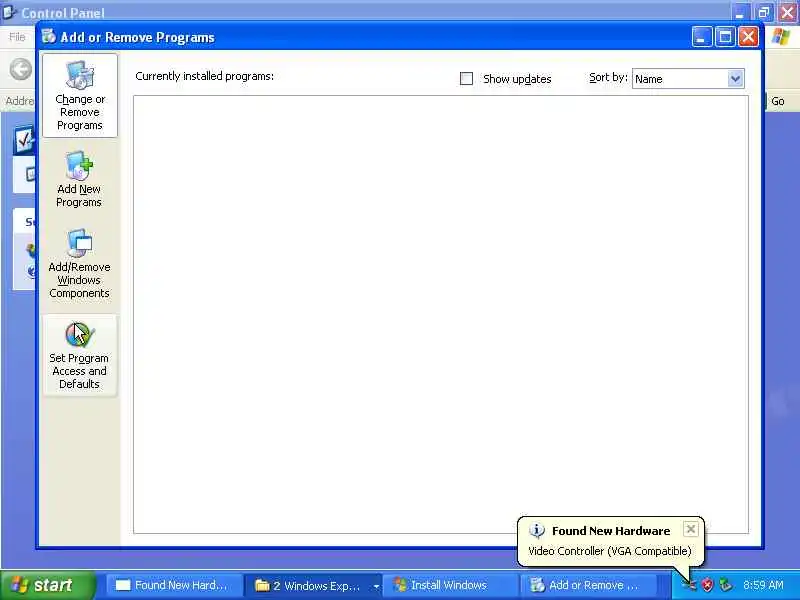Click the Safely Remove Hardware tray icon
Image resolution: width=800 pixels, height=600 pixels.
click(724, 585)
